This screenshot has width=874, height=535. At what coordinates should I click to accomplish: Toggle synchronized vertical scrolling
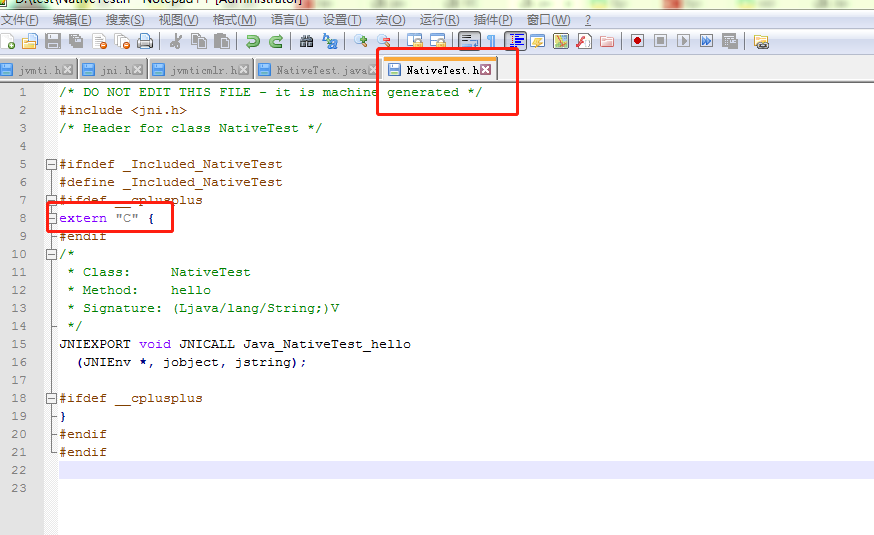point(414,41)
